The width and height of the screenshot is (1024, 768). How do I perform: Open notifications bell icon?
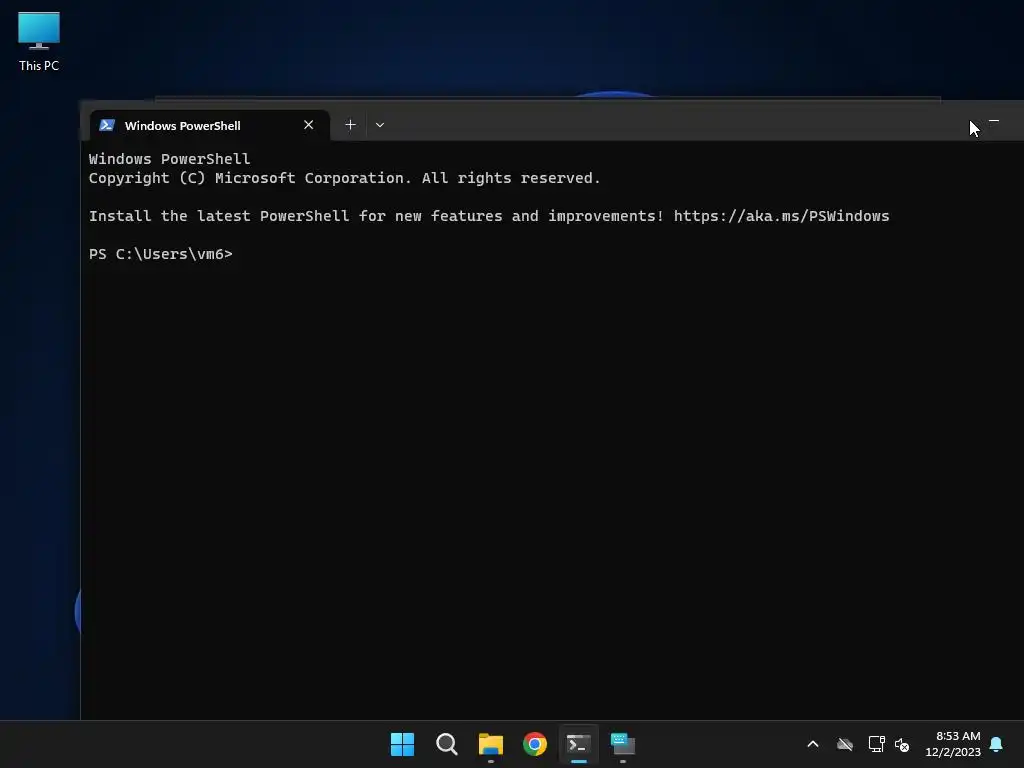[x=996, y=744]
